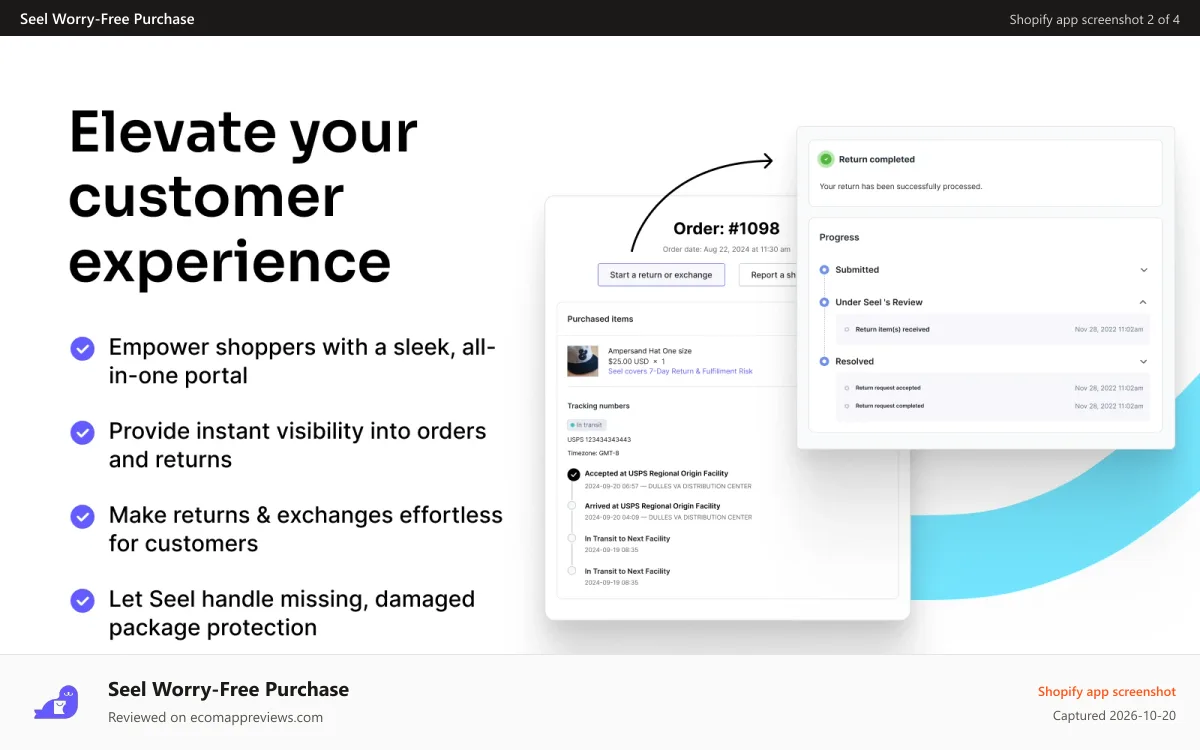Image resolution: width=1200 pixels, height=750 pixels.
Task: Click the Resolved step circle icon
Action: point(824,361)
